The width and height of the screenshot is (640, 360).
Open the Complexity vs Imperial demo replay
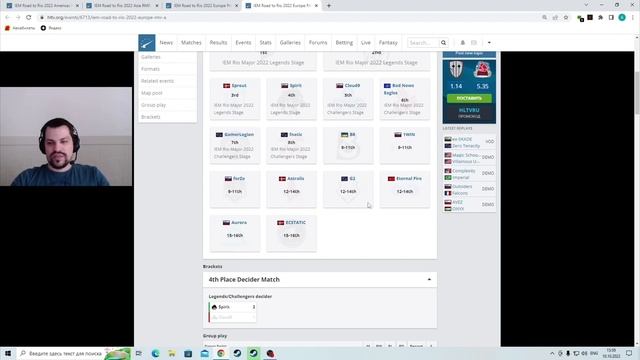coord(469,173)
